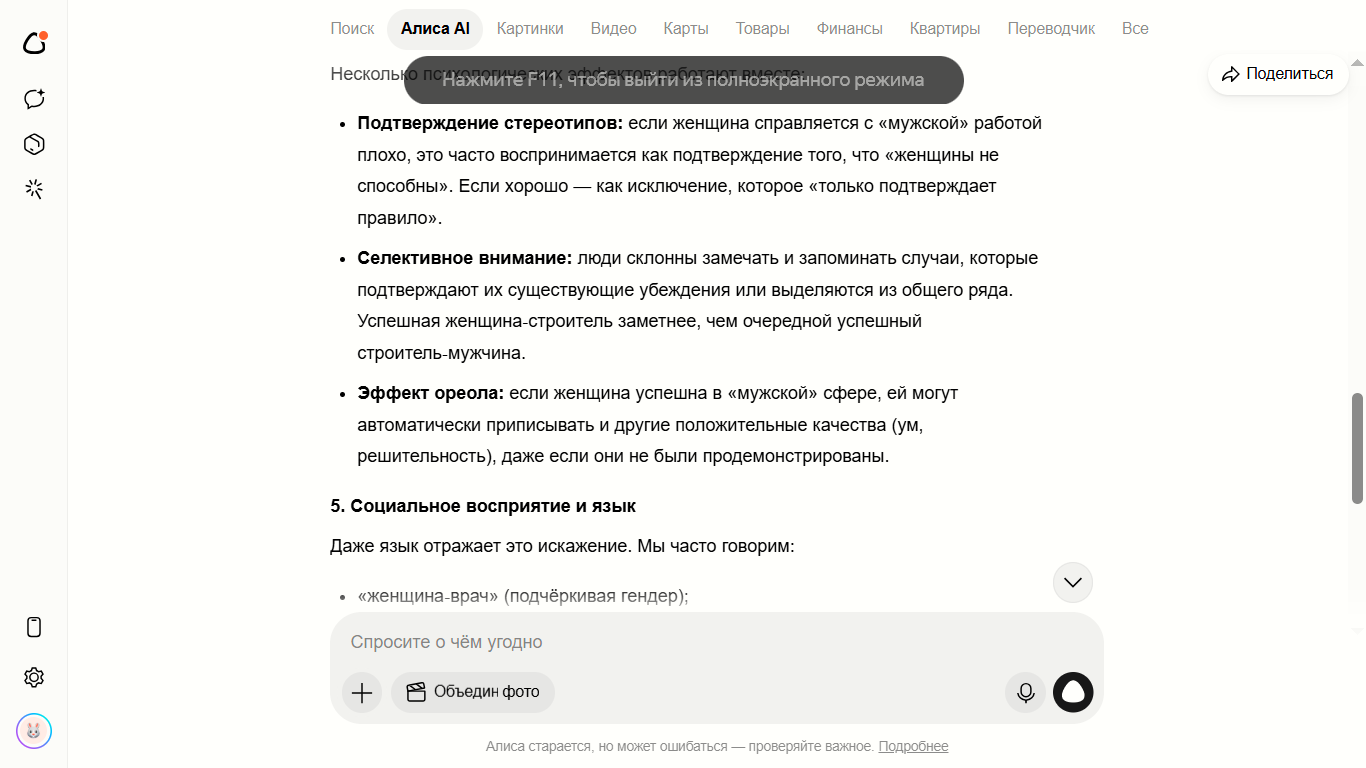The image size is (1366, 768).
Task: Open the Карты tab
Action: pos(686,29)
